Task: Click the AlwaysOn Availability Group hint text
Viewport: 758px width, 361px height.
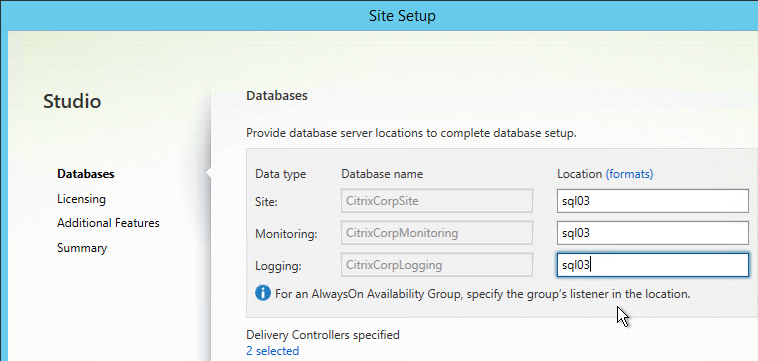Action: pyautogui.click(x=482, y=293)
